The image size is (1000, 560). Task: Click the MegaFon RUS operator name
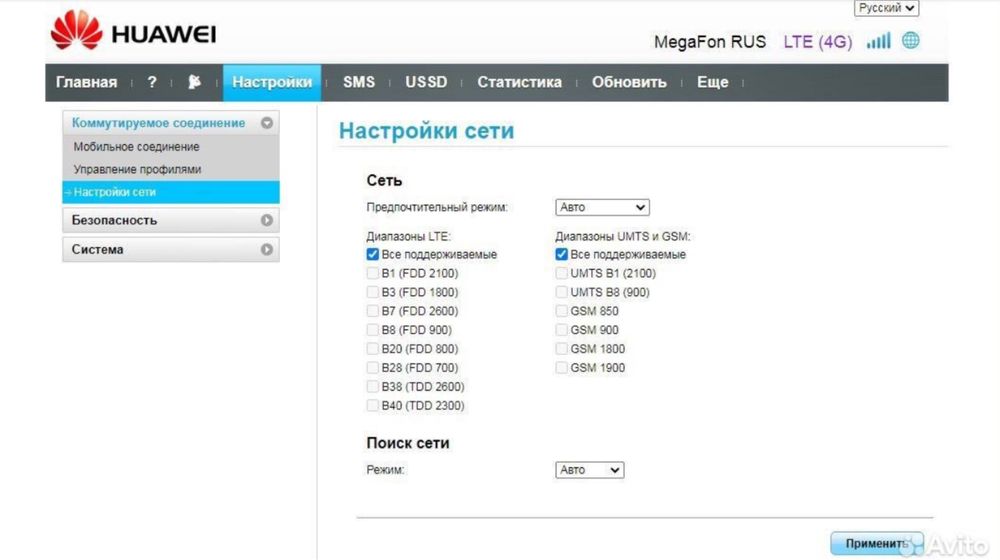click(710, 42)
